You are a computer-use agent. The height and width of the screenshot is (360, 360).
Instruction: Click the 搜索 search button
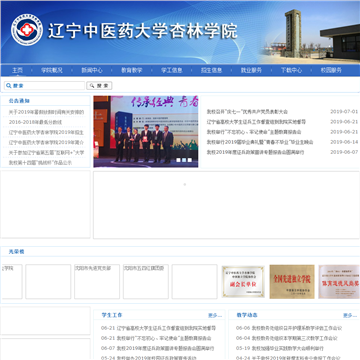[x=99, y=86]
